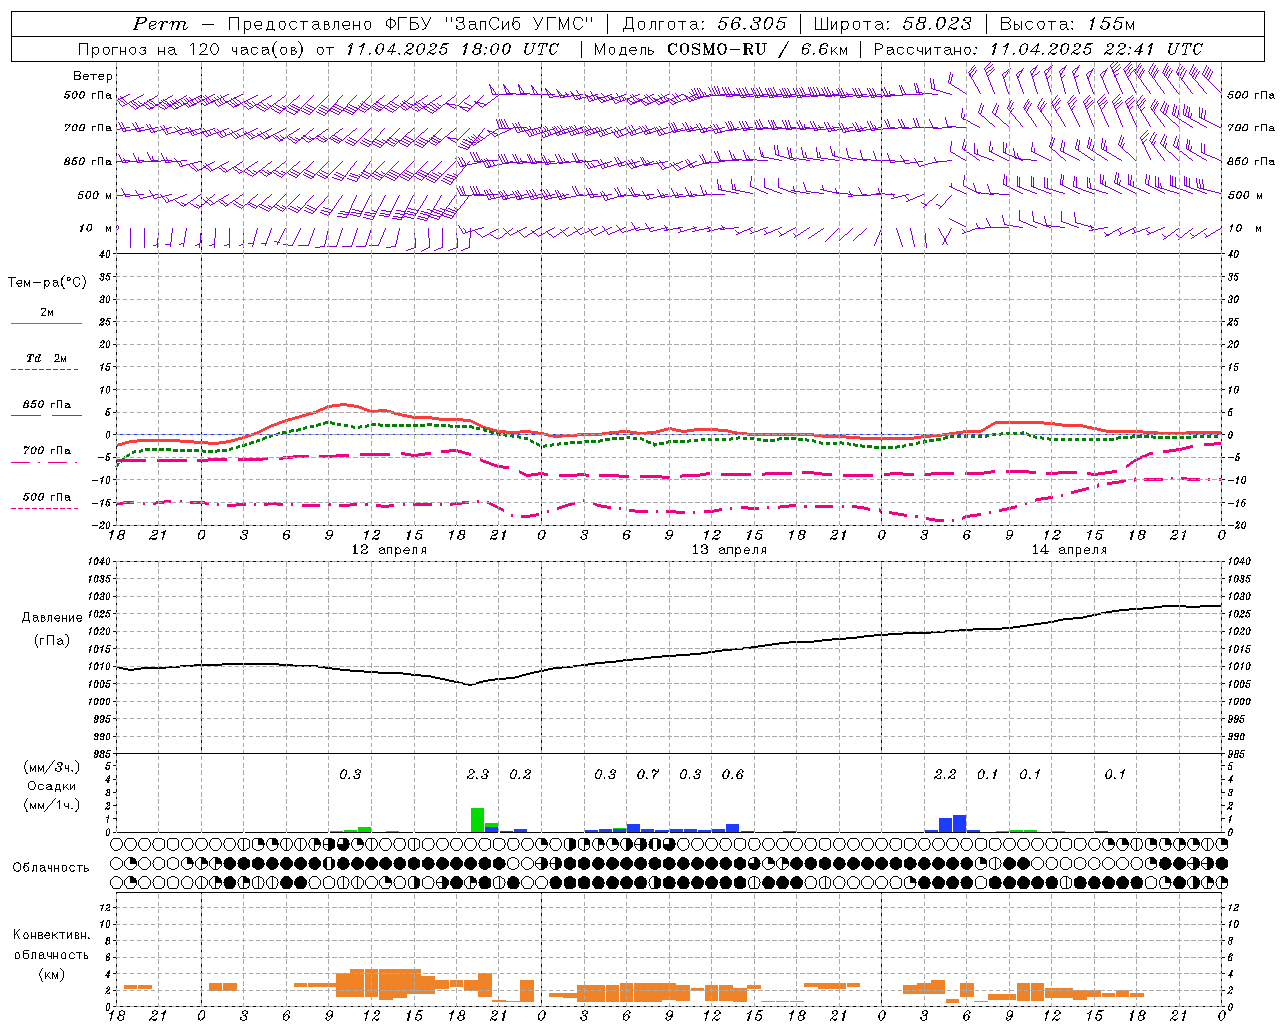This screenshot has width=1280, height=1024.
Task: Click the "Конвективн." convective cloud label
Action: [51, 935]
